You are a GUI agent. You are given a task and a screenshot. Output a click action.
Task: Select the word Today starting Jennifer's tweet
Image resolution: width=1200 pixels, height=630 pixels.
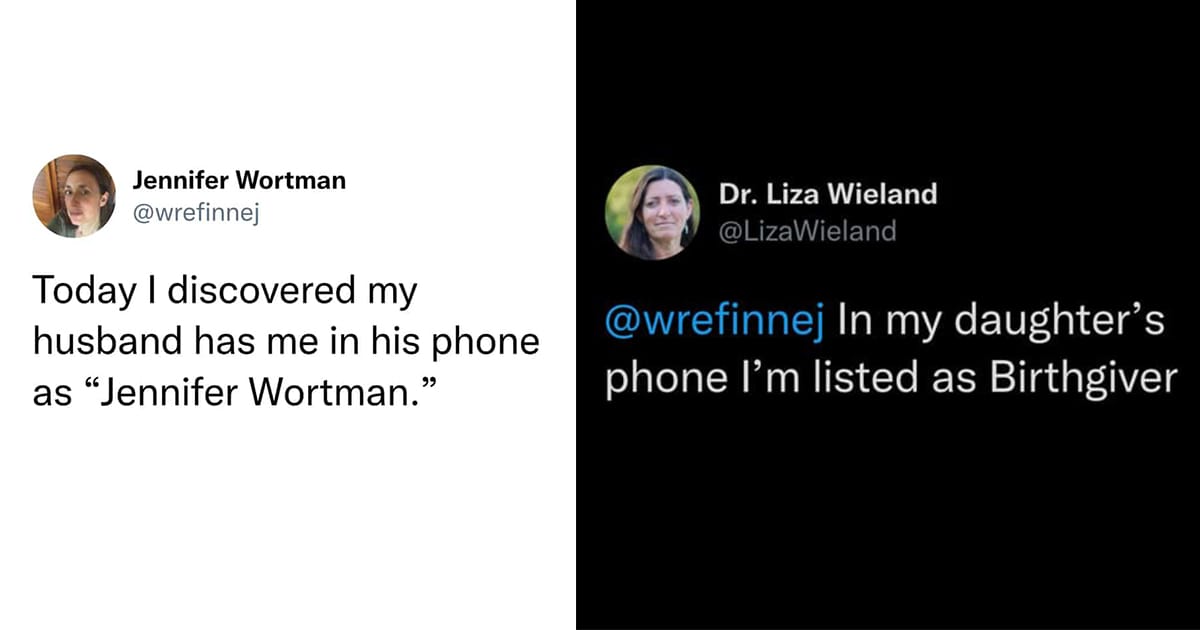pyautogui.click(x=80, y=292)
